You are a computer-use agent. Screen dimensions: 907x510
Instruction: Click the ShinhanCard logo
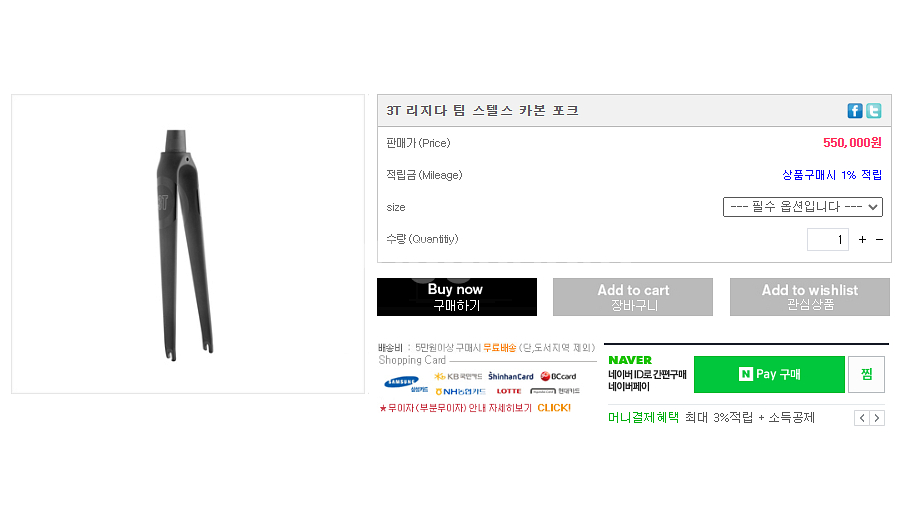(x=510, y=377)
